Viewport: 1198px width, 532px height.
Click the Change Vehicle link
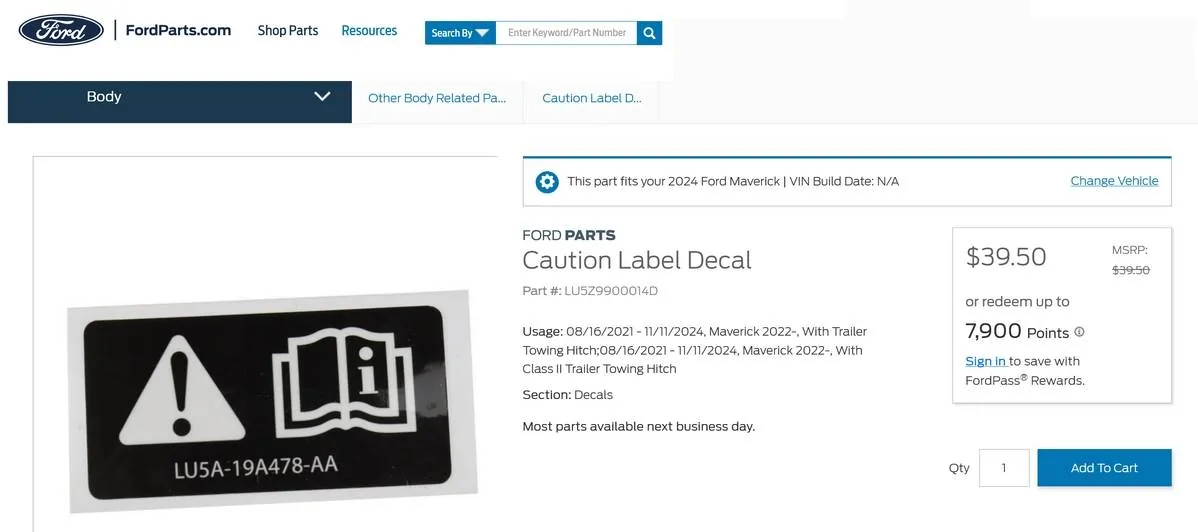pos(1115,181)
